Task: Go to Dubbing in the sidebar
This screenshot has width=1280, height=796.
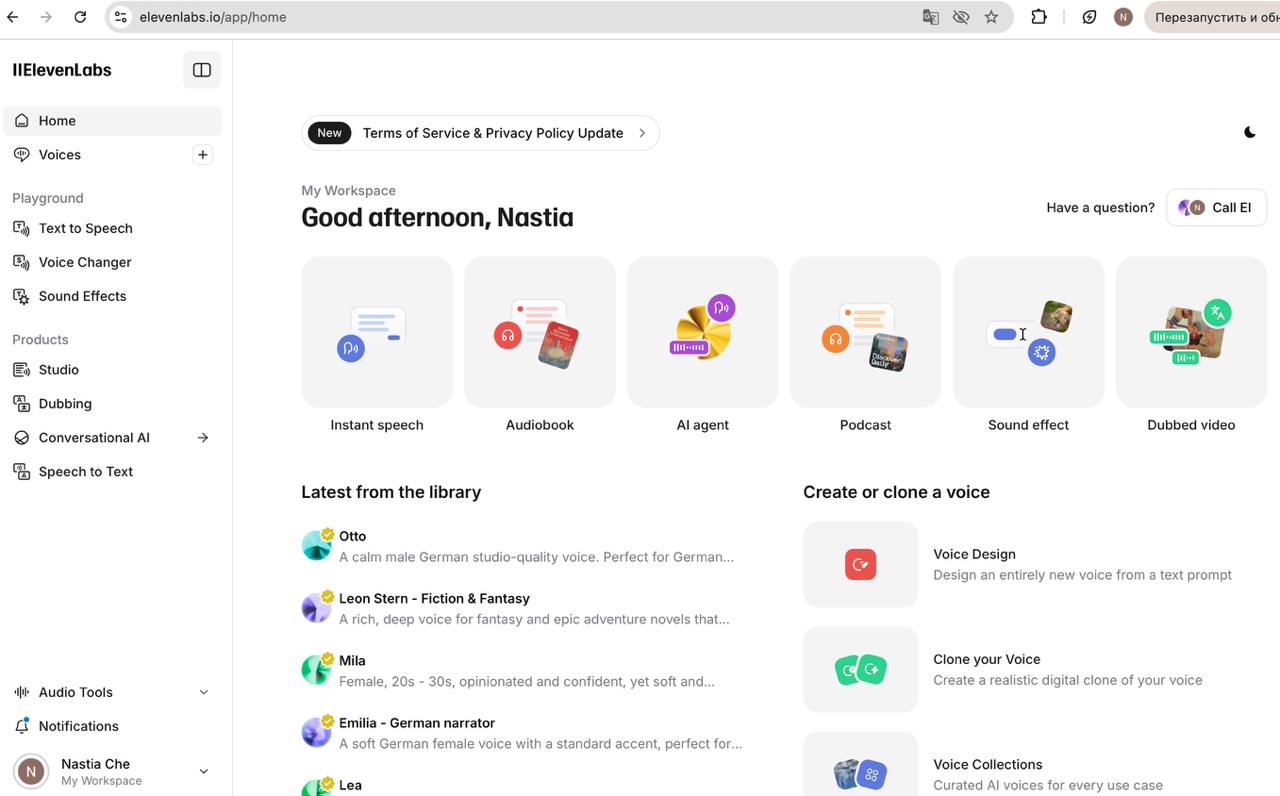Action: [65, 404]
